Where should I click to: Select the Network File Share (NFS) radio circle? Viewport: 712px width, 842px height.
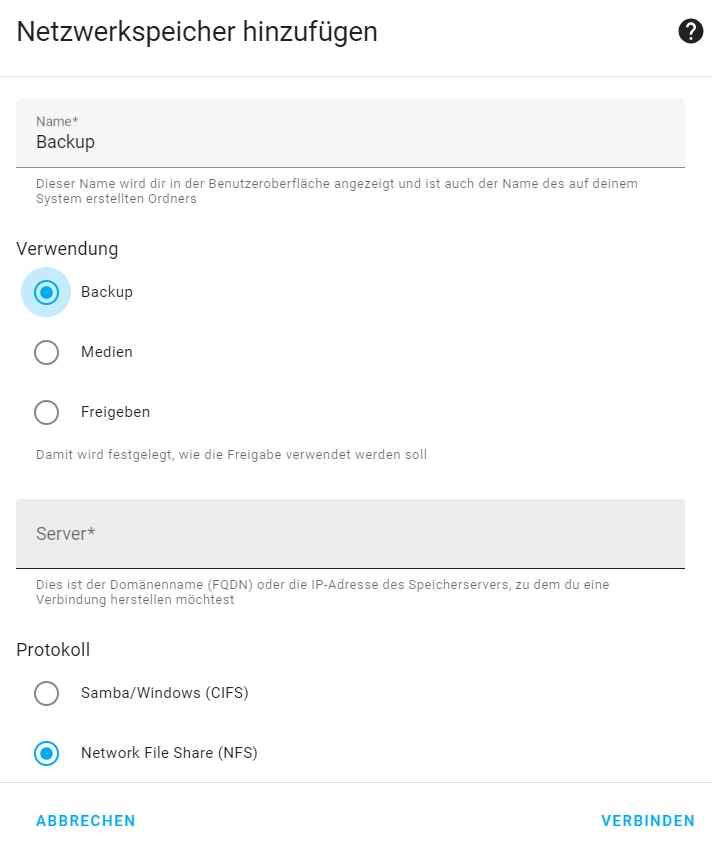(46, 753)
